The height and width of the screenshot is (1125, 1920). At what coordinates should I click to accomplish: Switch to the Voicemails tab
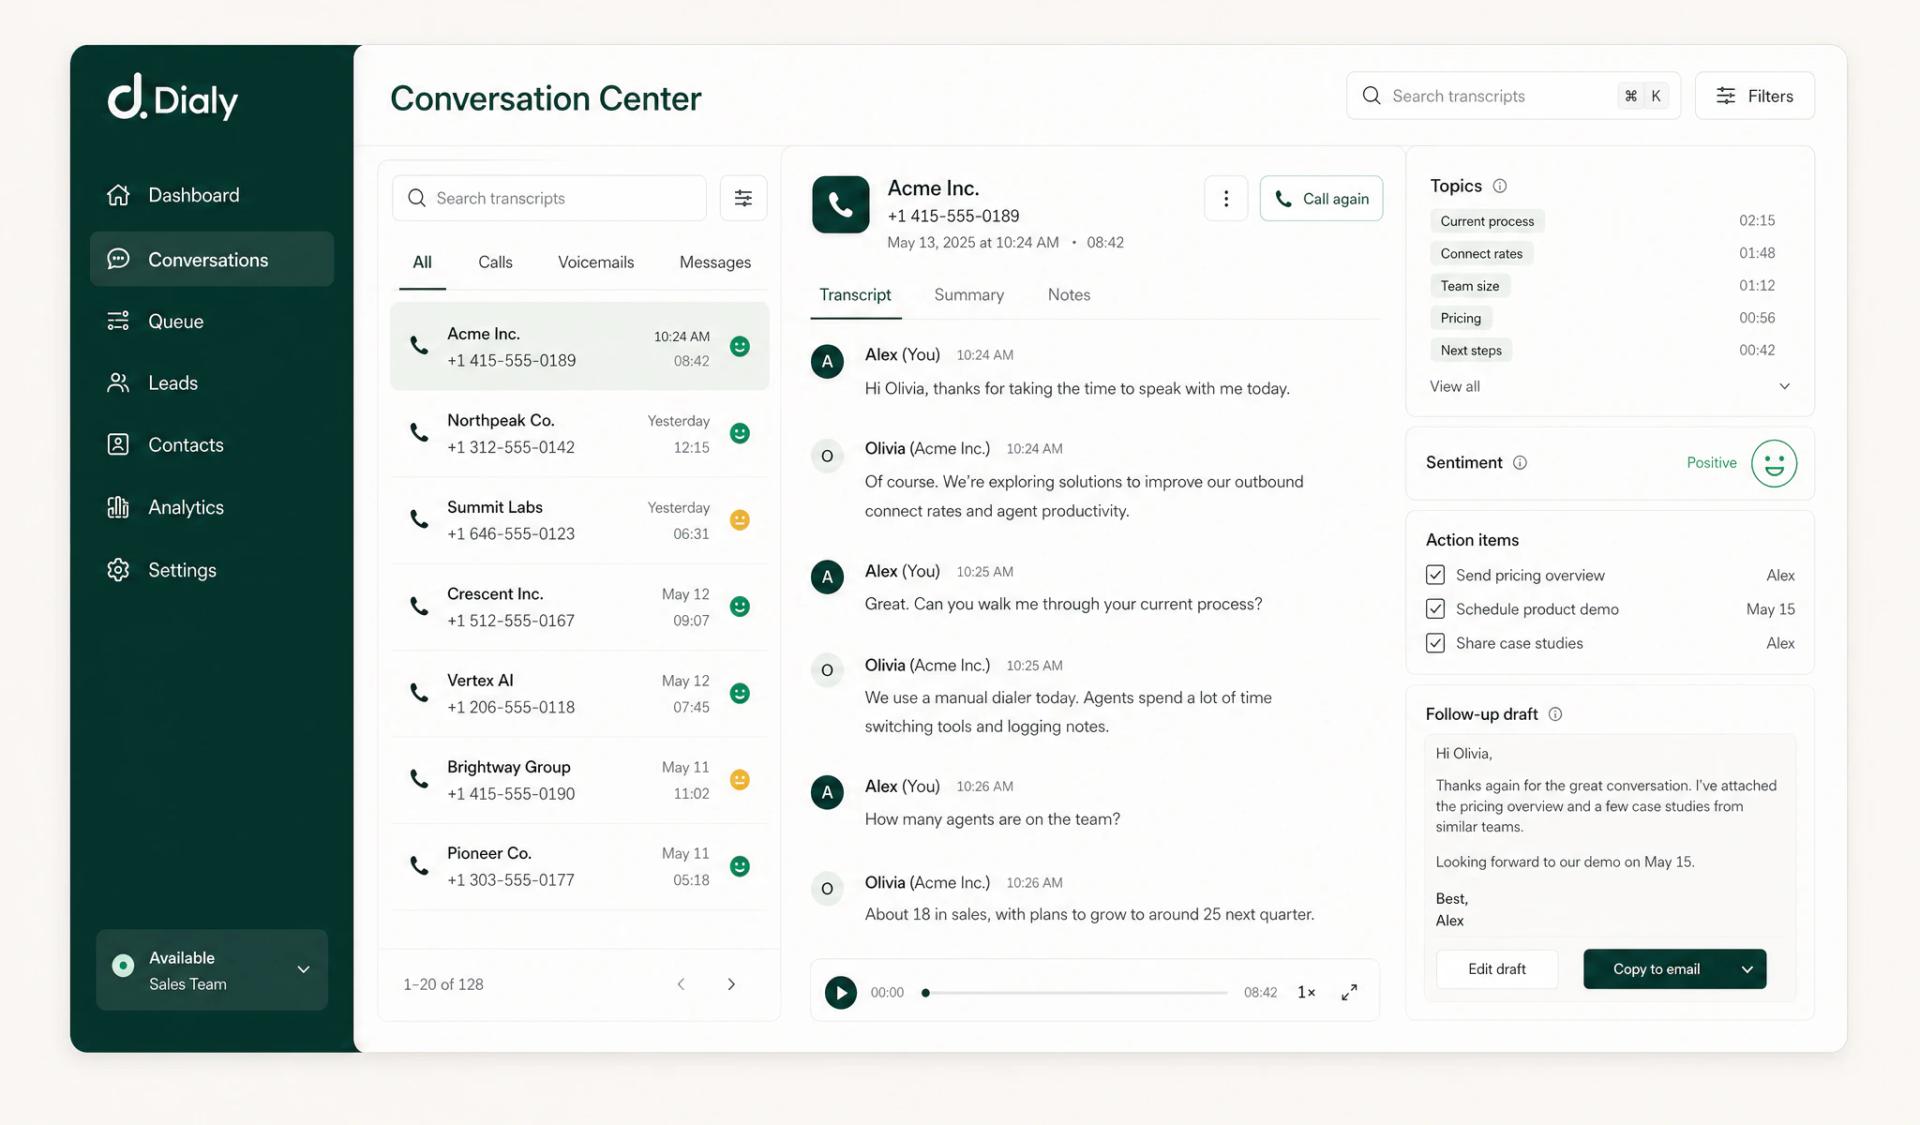coord(595,262)
